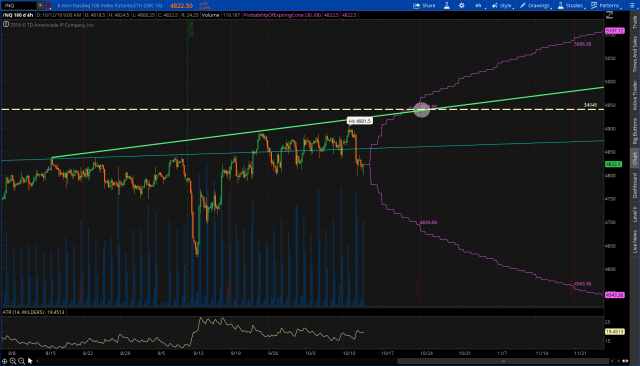
Task: Open the Dashboard side tab
Action: tap(635, 186)
